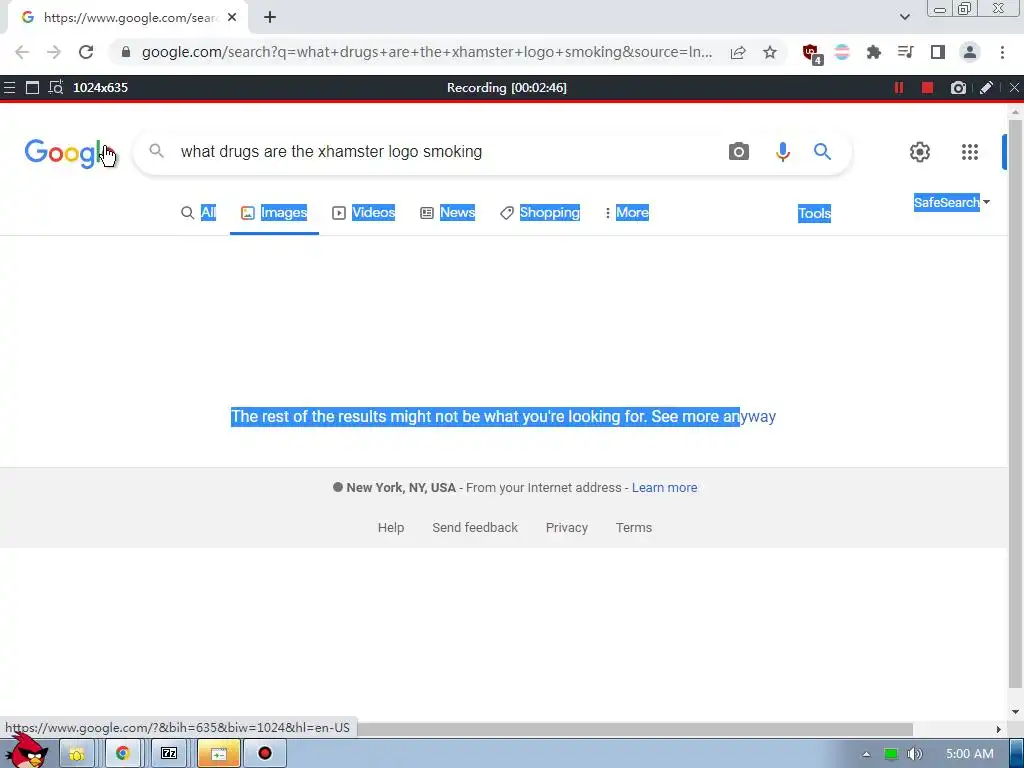
Task: Click the recorder region select icon
Action: click(56, 88)
